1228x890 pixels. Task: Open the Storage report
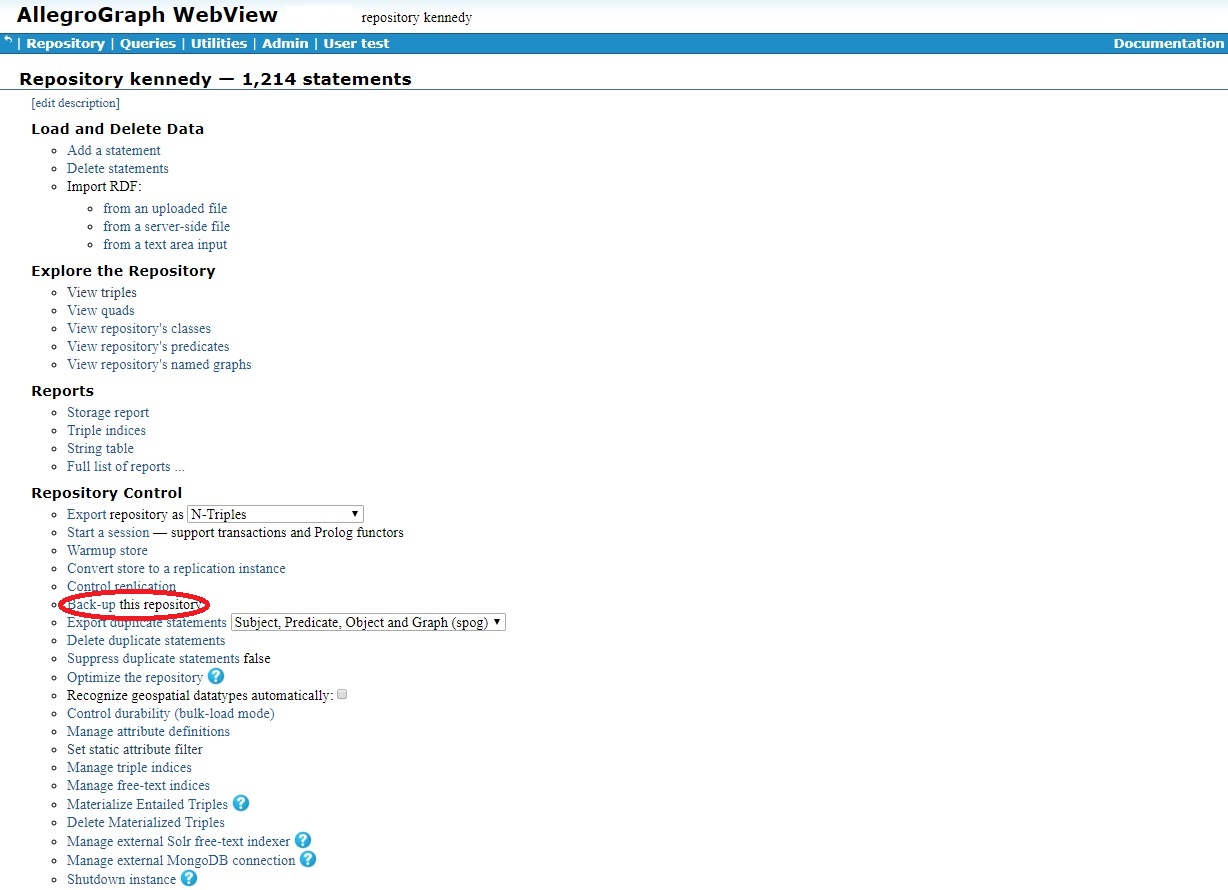pyautogui.click(x=107, y=412)
